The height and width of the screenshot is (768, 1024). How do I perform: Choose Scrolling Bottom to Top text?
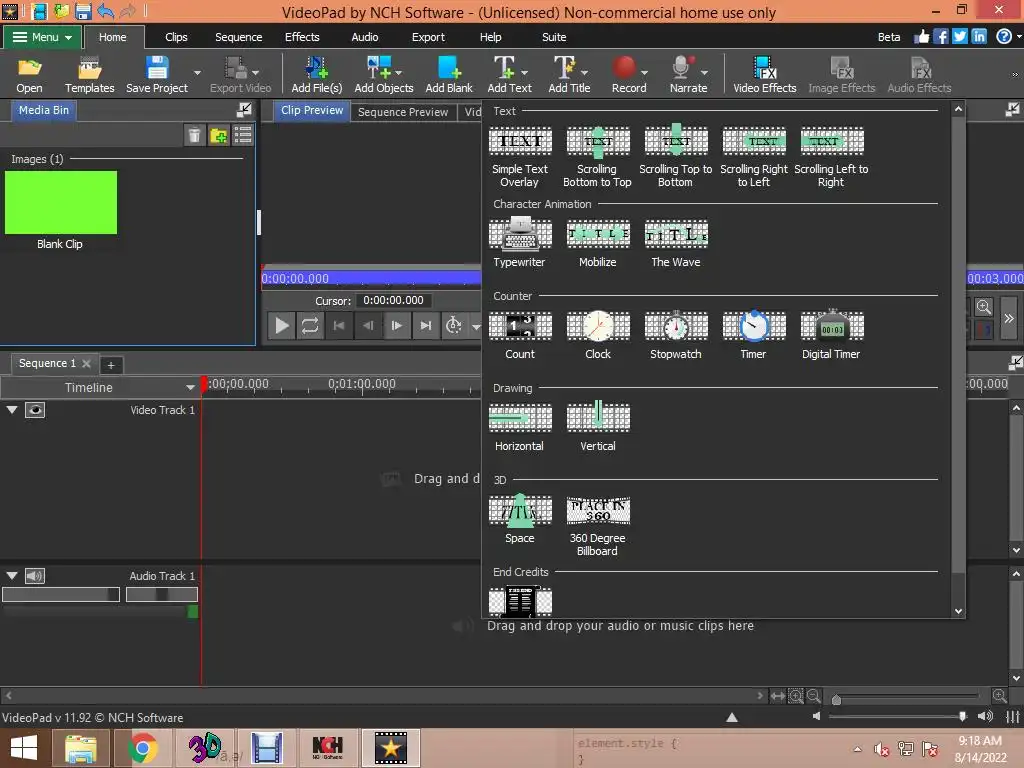click(598, 157)
